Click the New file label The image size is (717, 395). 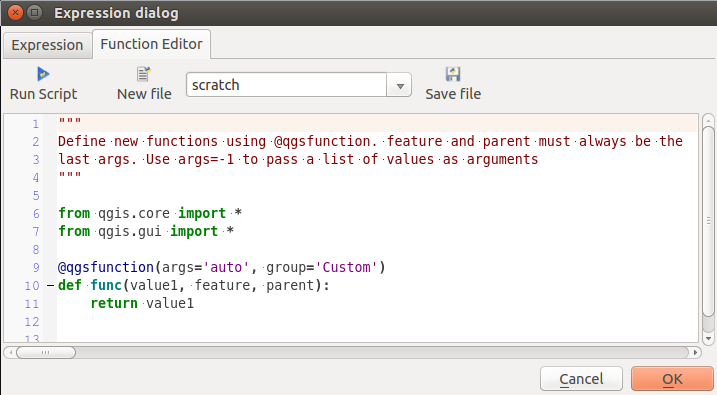[144, 94]
